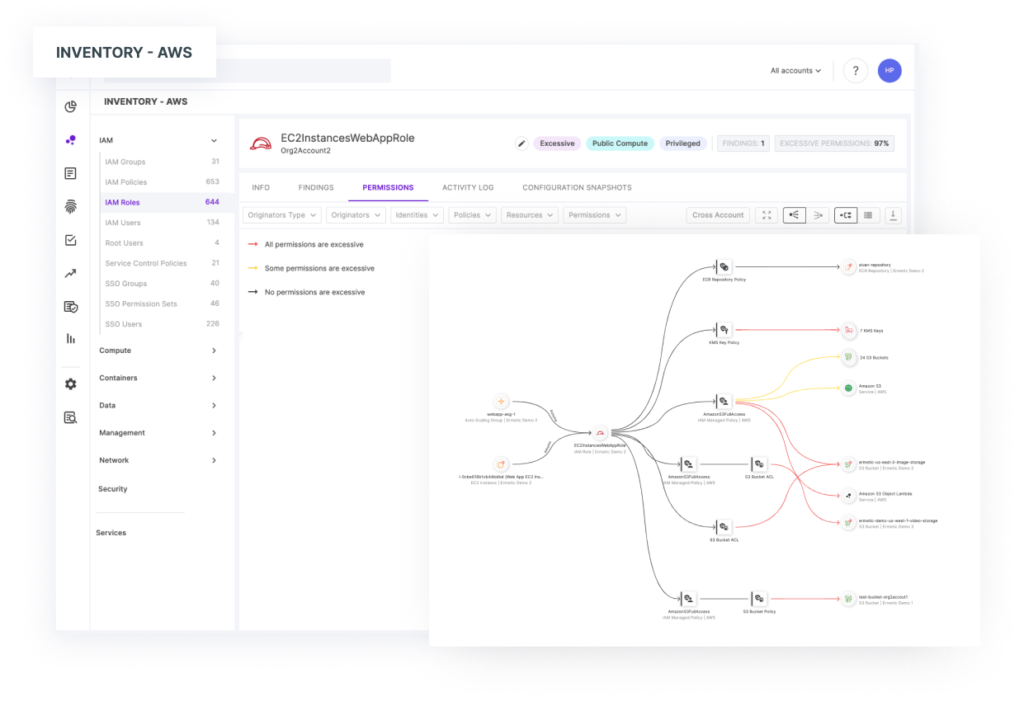Open the document list sidebar icon
The height and width of the screenshot is (706, 1024).
tap(71, 173)
